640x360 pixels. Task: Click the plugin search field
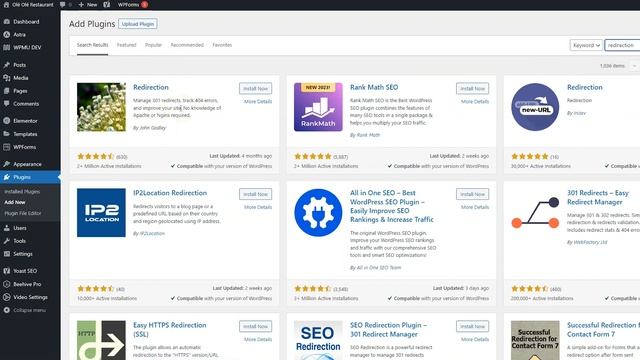(622, 45)
